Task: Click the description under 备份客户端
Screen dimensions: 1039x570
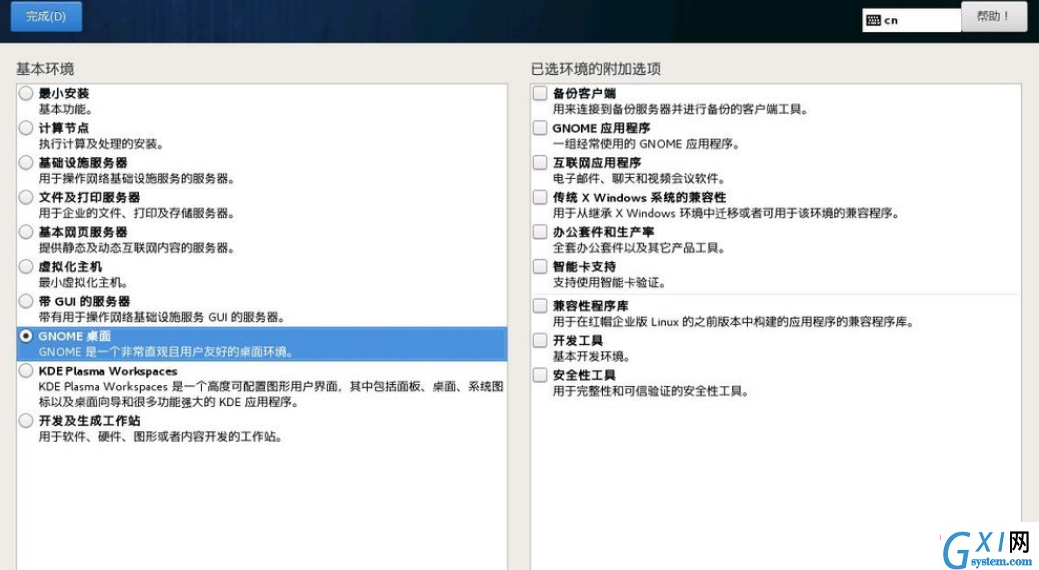Action: click(x=681, y=109)
